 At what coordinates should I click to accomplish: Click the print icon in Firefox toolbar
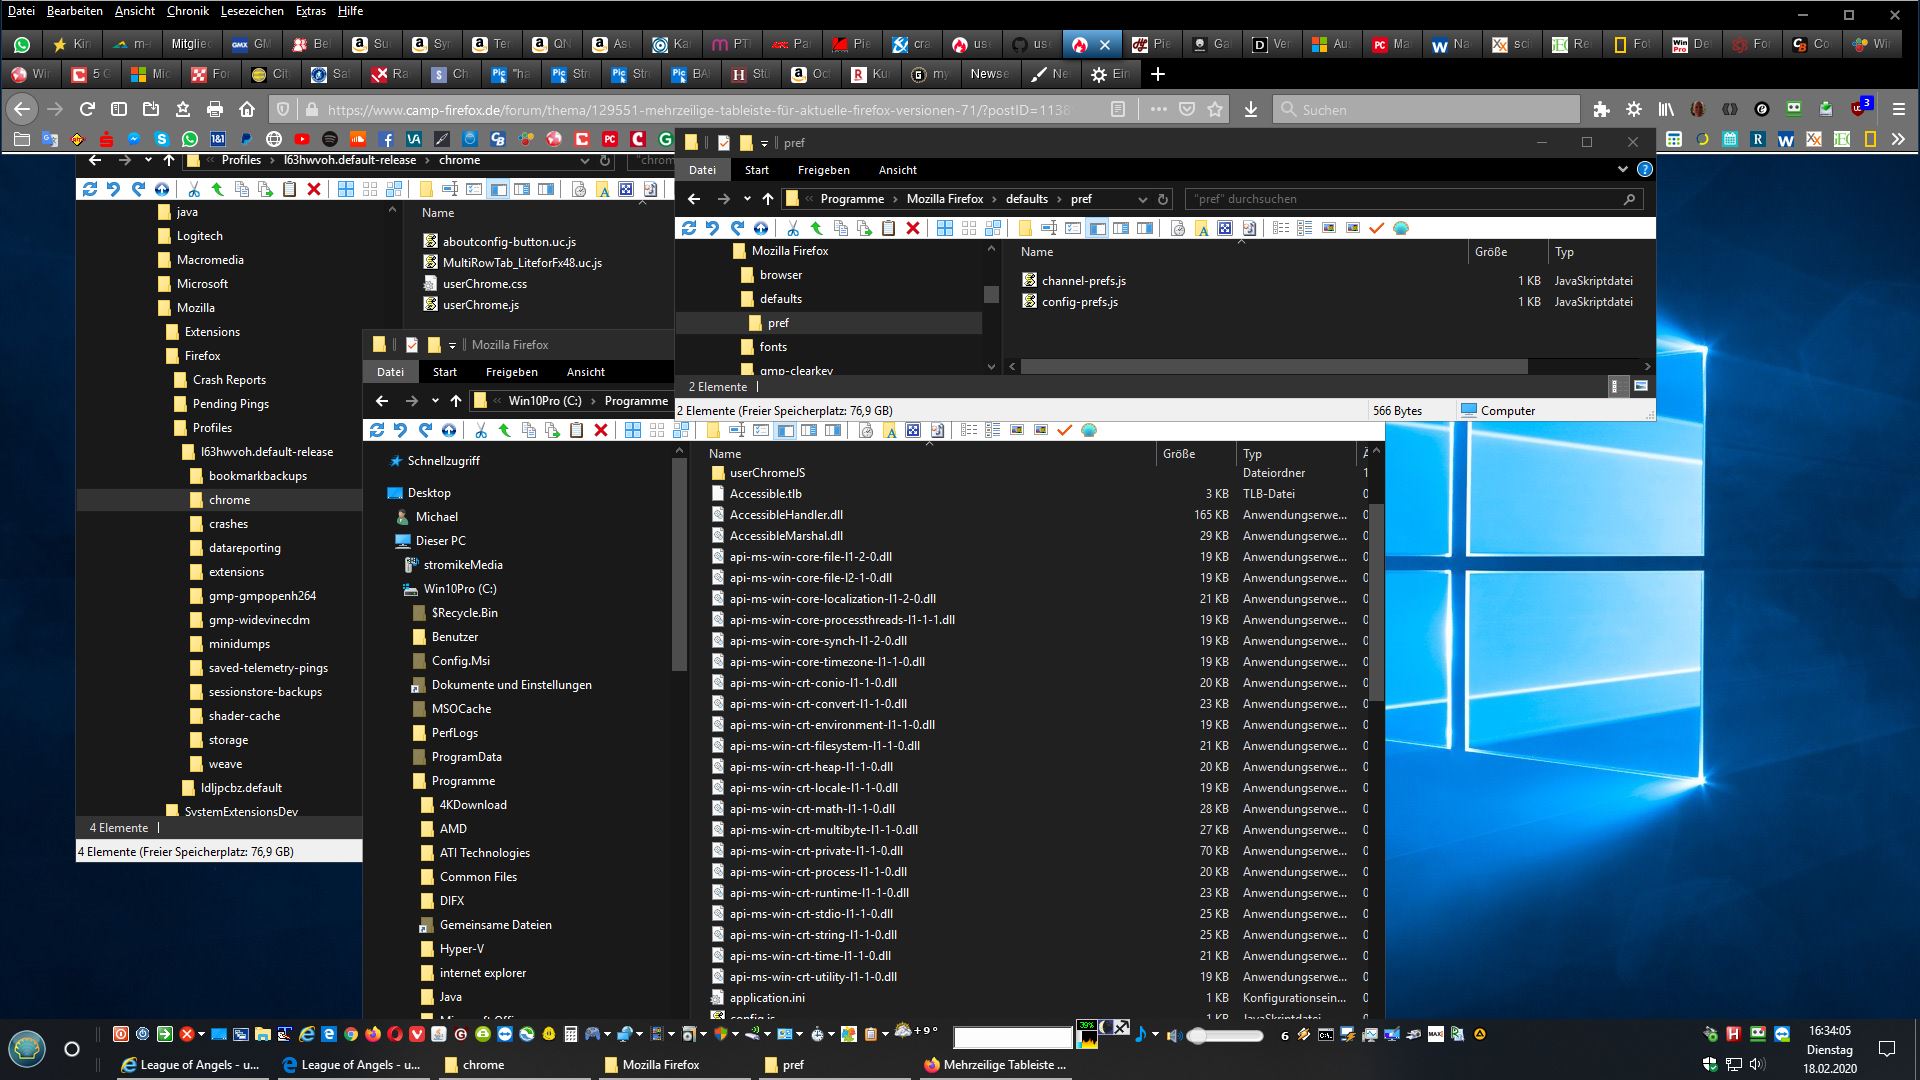coord(214,109)
